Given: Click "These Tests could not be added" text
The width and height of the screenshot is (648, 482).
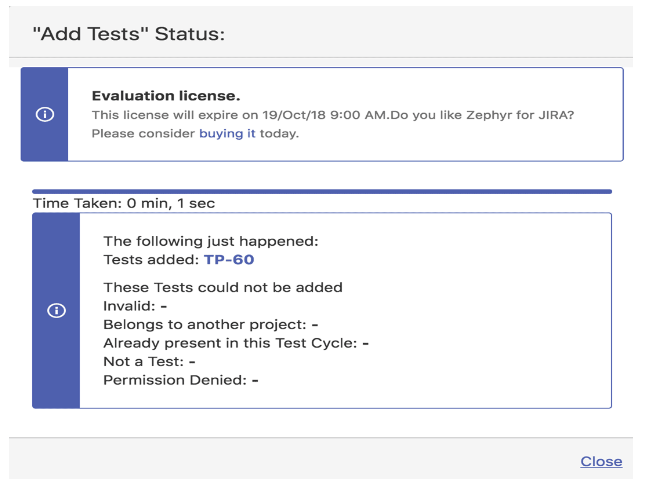Looking at the screenshot, I should 223,287.
